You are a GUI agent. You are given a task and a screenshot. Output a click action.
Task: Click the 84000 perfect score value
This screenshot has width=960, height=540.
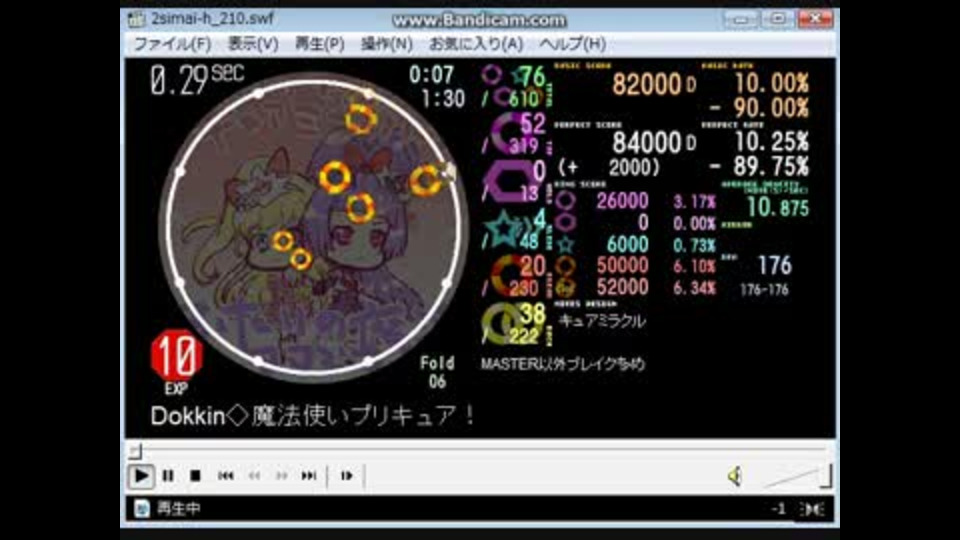(647, 143)
